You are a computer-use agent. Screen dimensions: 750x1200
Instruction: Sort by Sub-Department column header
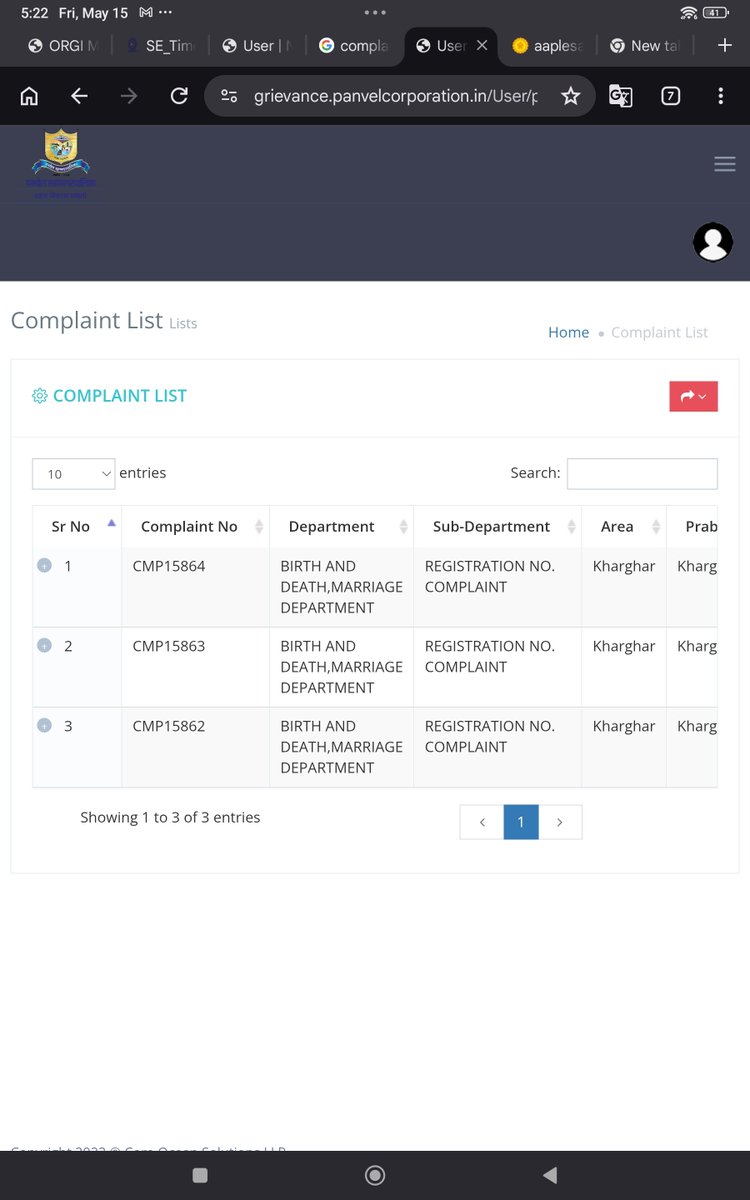click(x=497, y=526)
